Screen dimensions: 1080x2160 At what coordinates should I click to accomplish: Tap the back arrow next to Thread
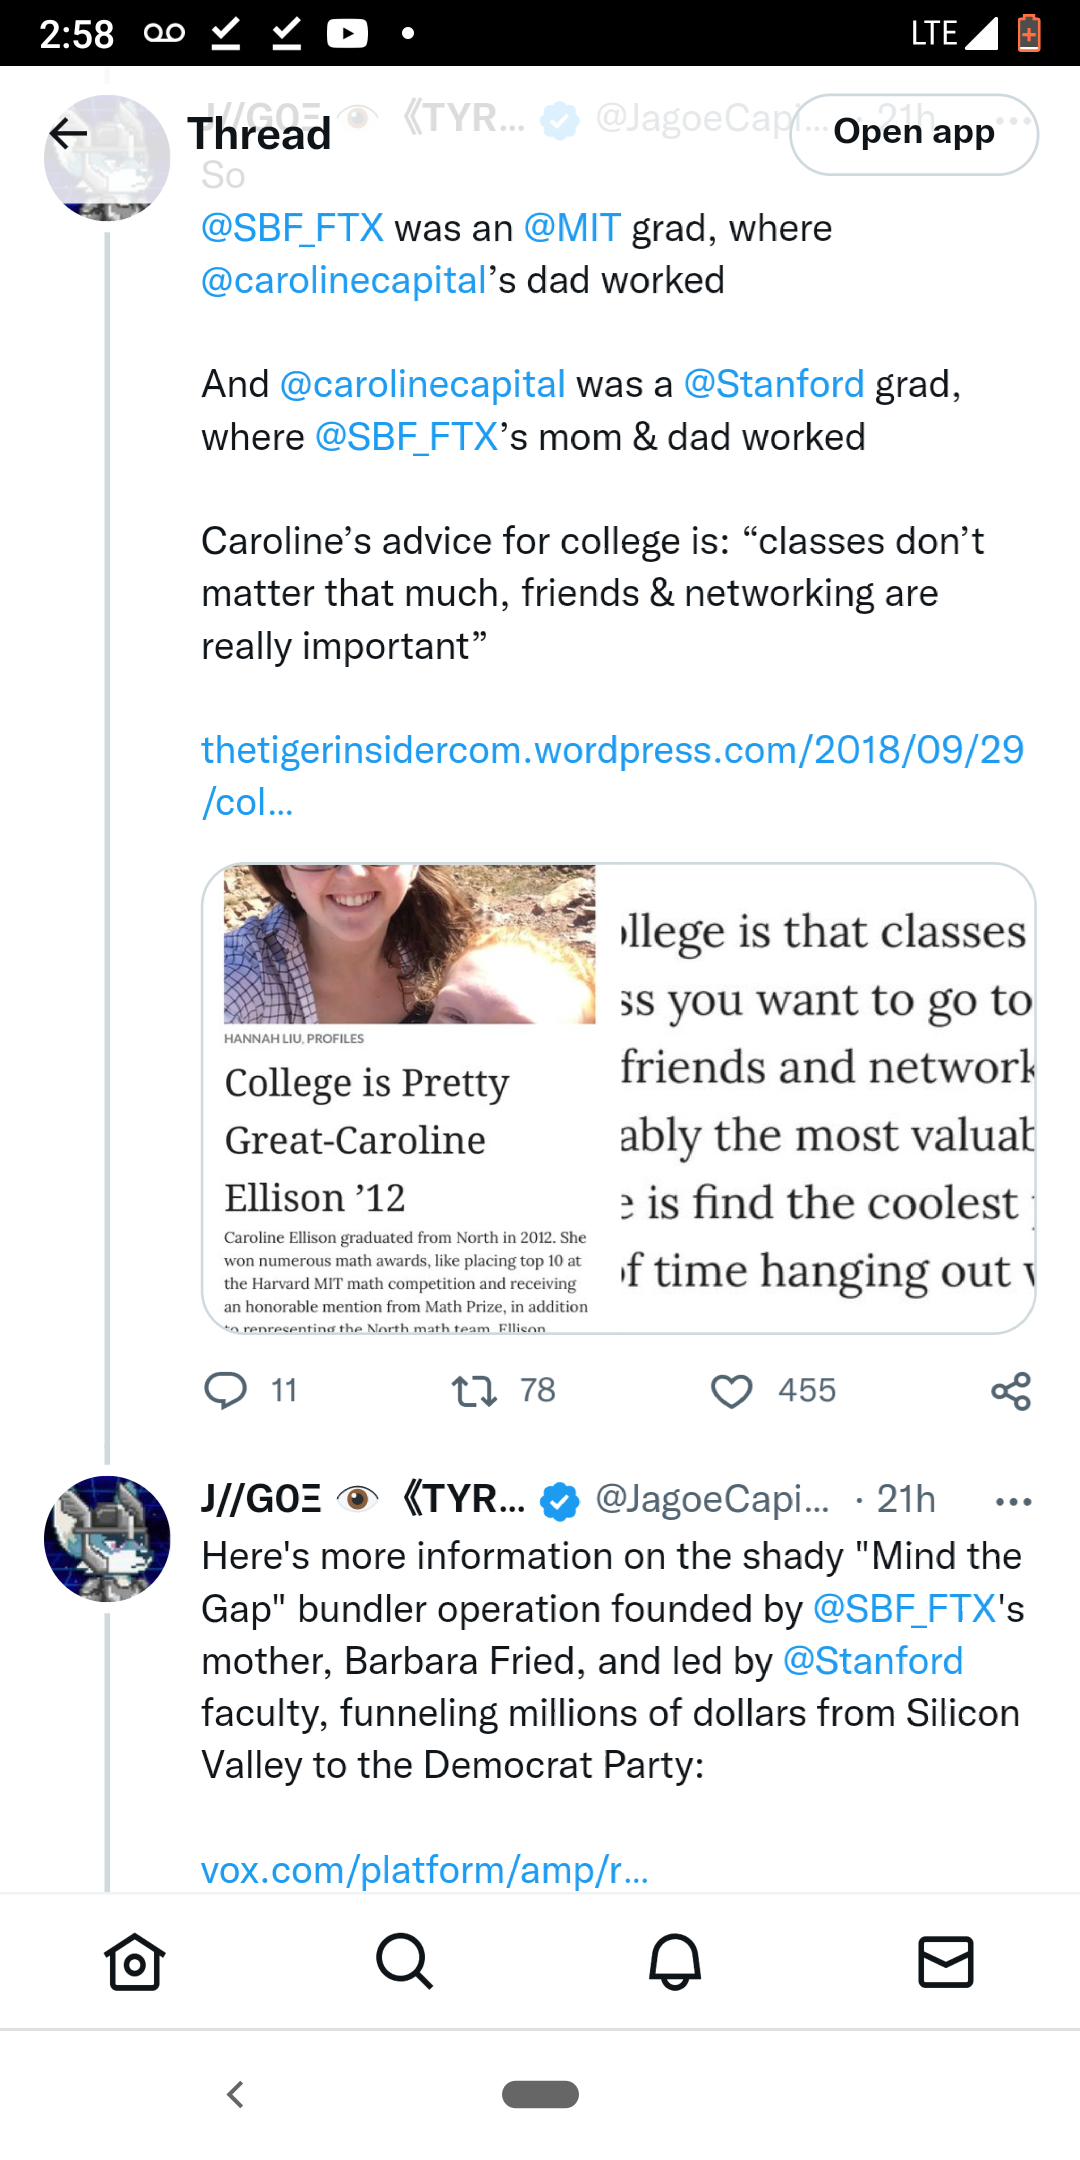(x=68, y=133)
